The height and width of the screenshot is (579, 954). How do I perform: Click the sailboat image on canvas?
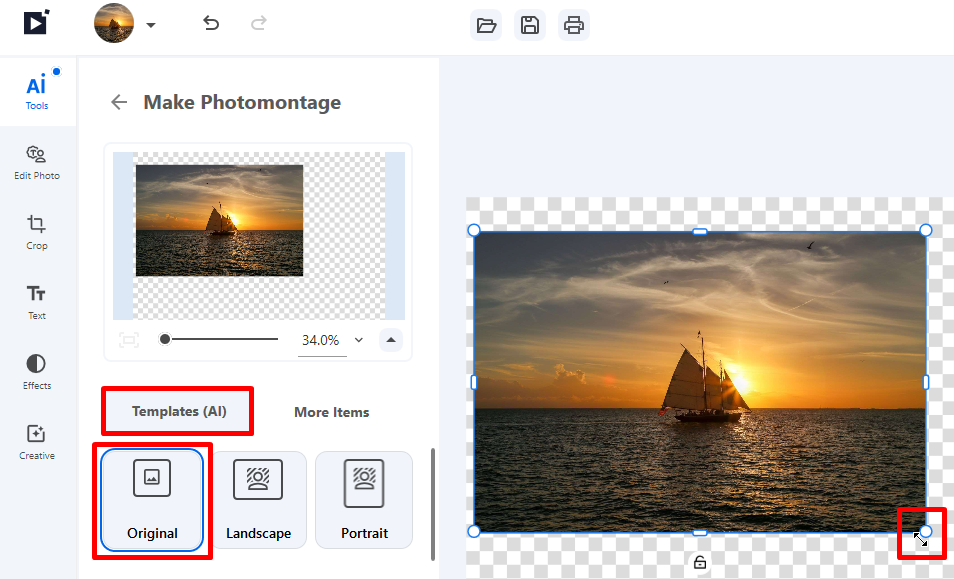coord(700,382)
